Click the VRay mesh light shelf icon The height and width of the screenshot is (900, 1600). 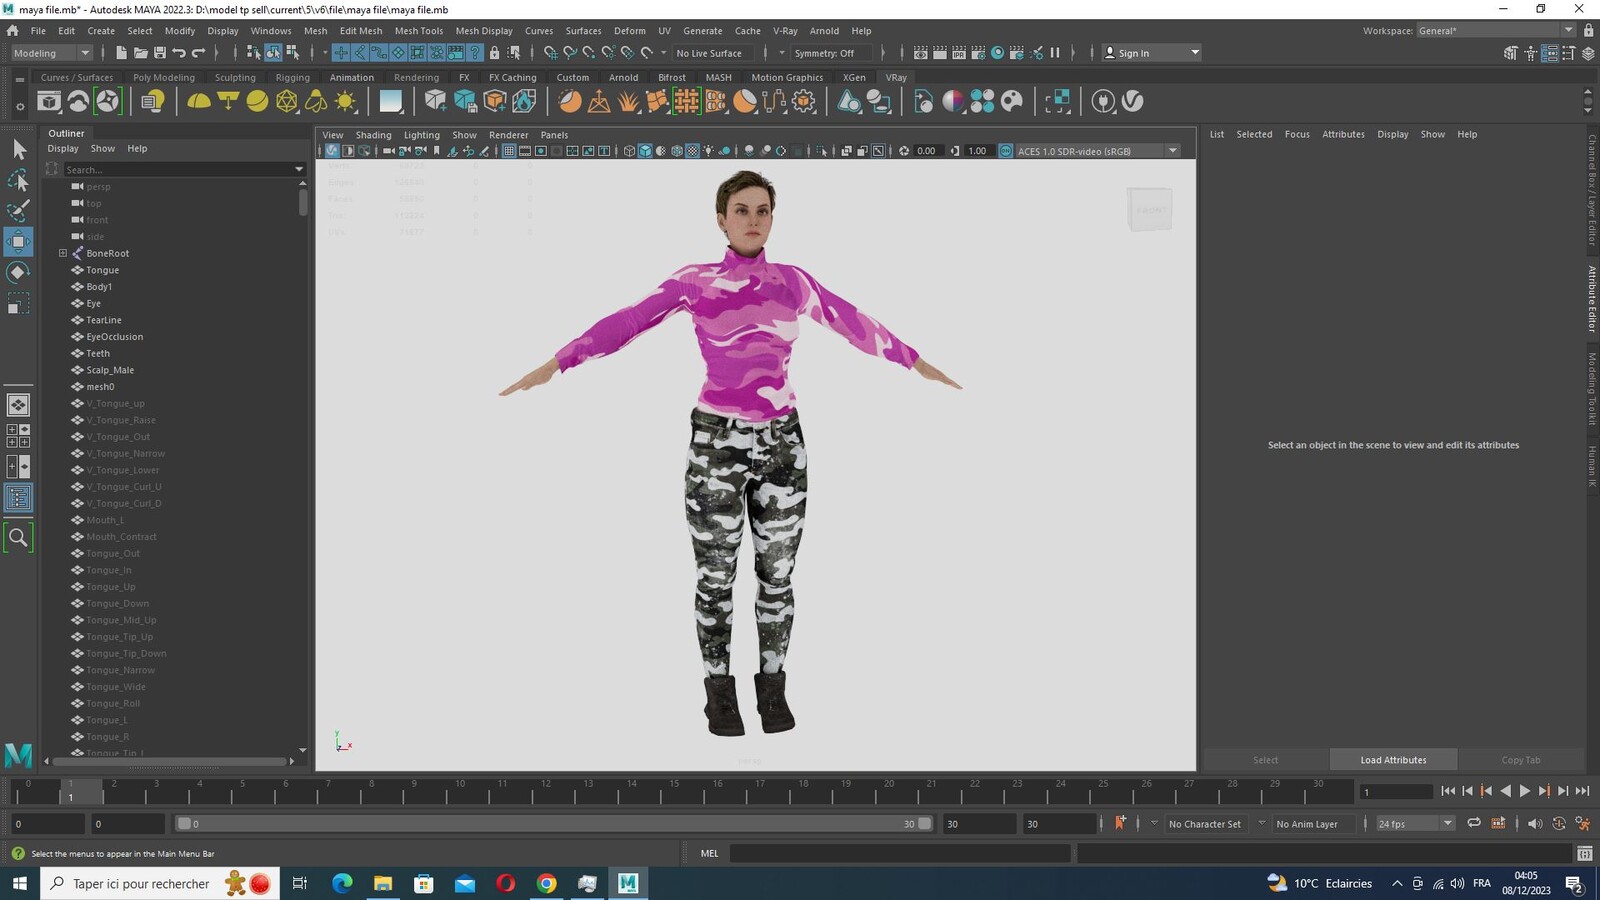point(287,101)
